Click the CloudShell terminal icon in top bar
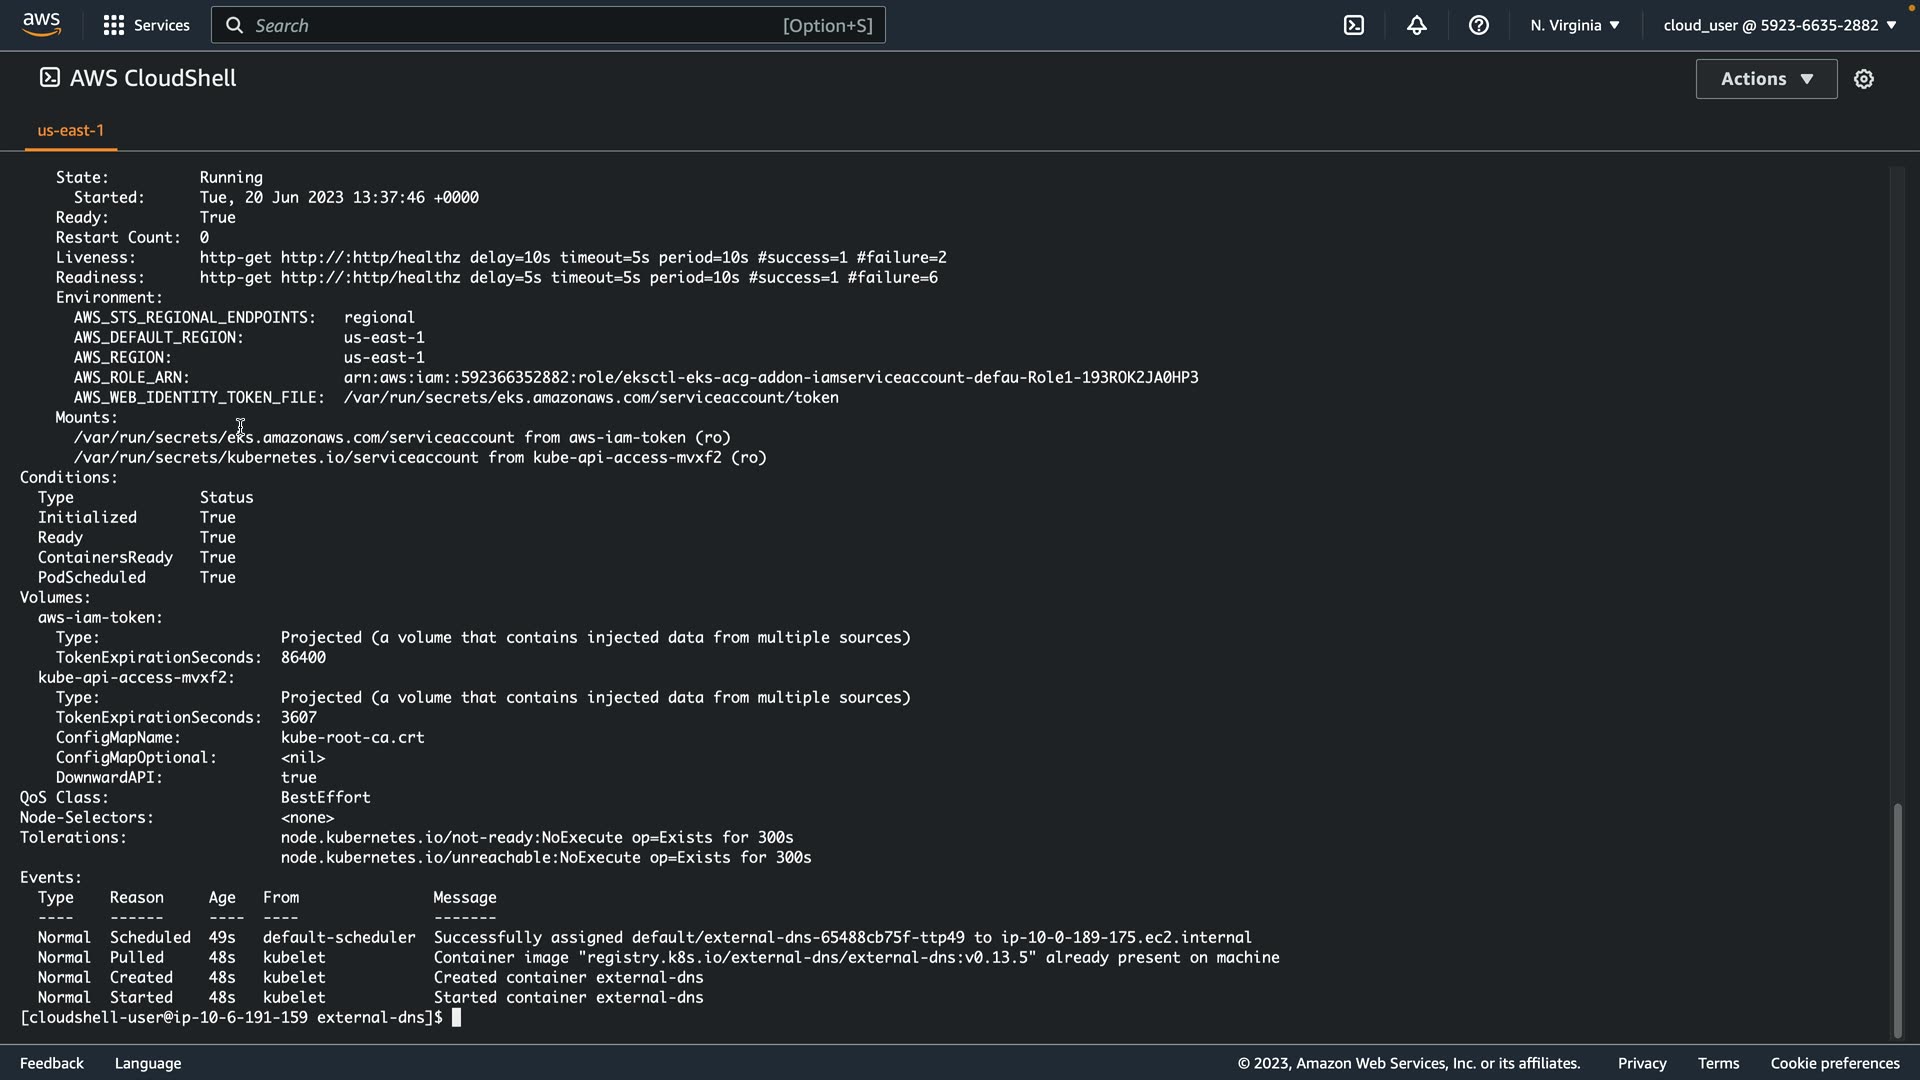The image size is (1920, 1080). coord(1354,25)
